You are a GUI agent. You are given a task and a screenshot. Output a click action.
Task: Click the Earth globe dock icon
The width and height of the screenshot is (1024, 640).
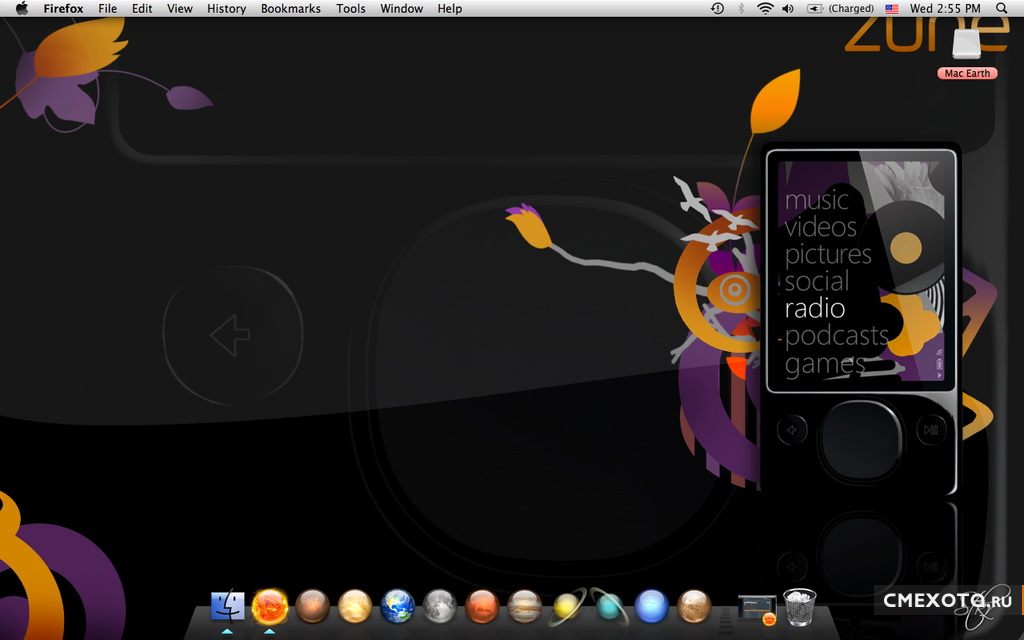pyautogui.click(x=397, y=606)
